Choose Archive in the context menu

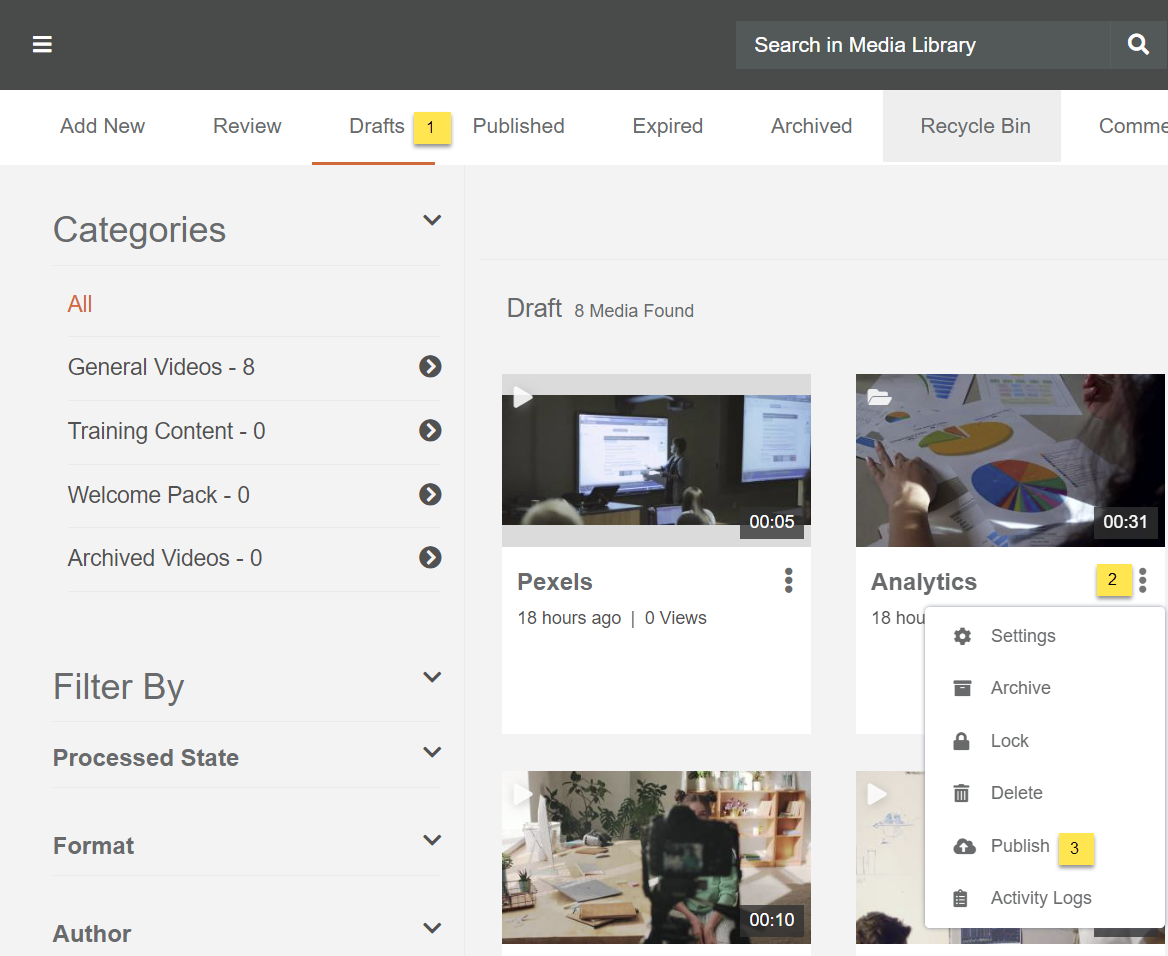point(1020,688)
